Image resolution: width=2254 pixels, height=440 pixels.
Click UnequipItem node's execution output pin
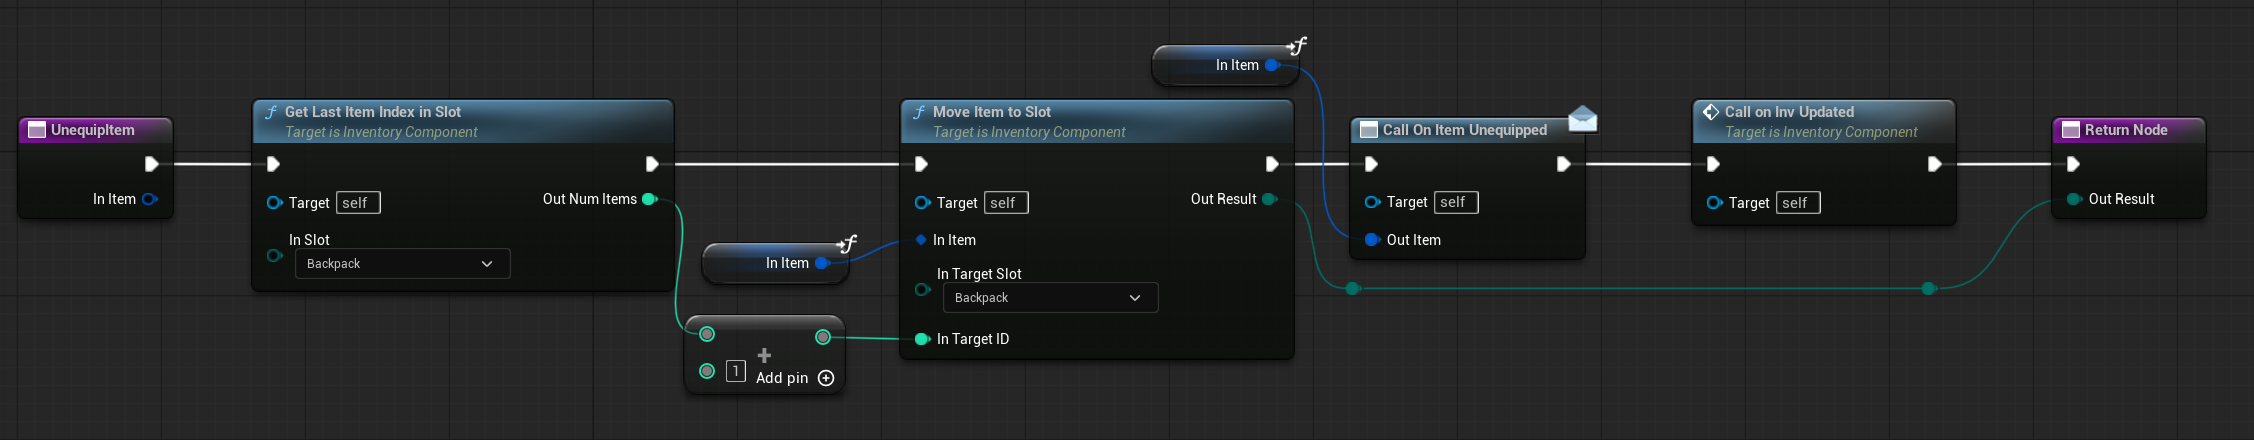coord(151,164)
